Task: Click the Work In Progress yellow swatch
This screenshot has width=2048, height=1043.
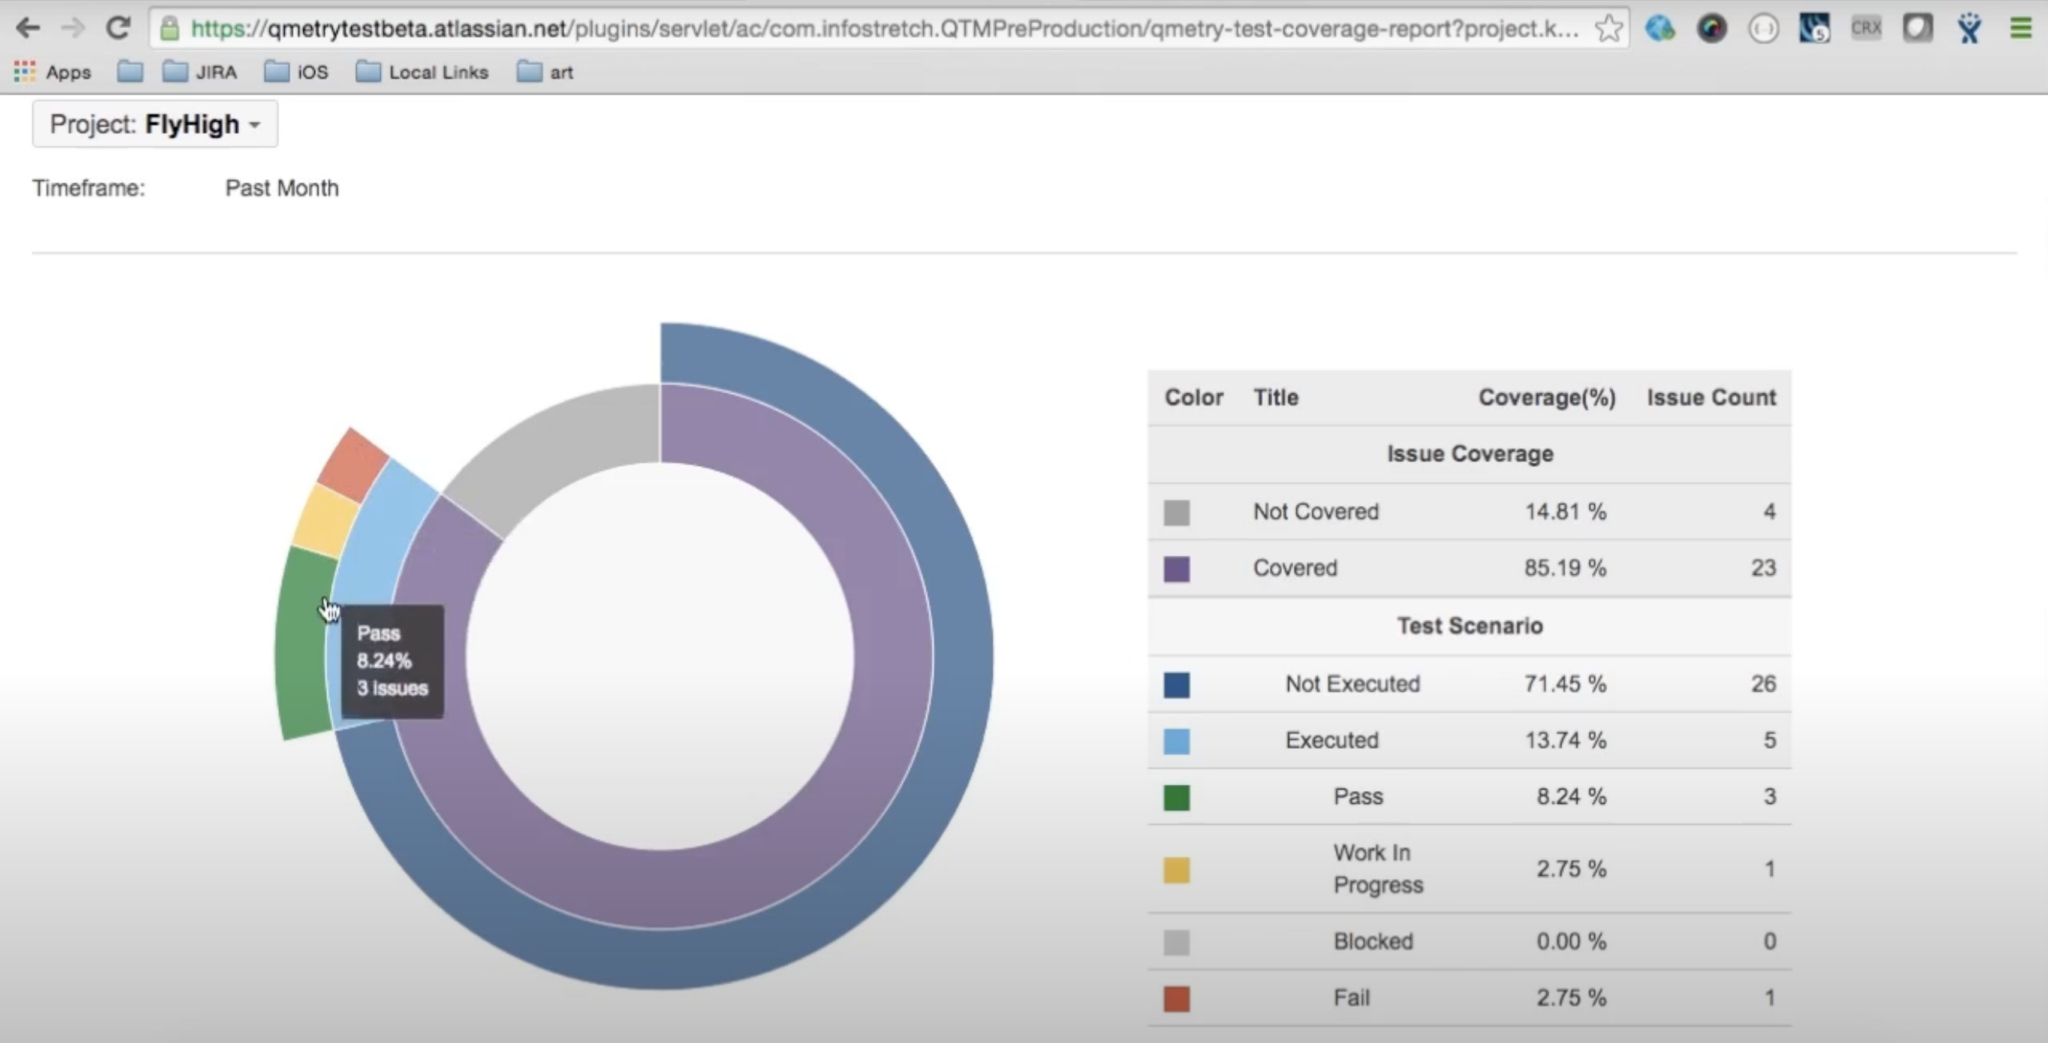Action: point(1177,870)
